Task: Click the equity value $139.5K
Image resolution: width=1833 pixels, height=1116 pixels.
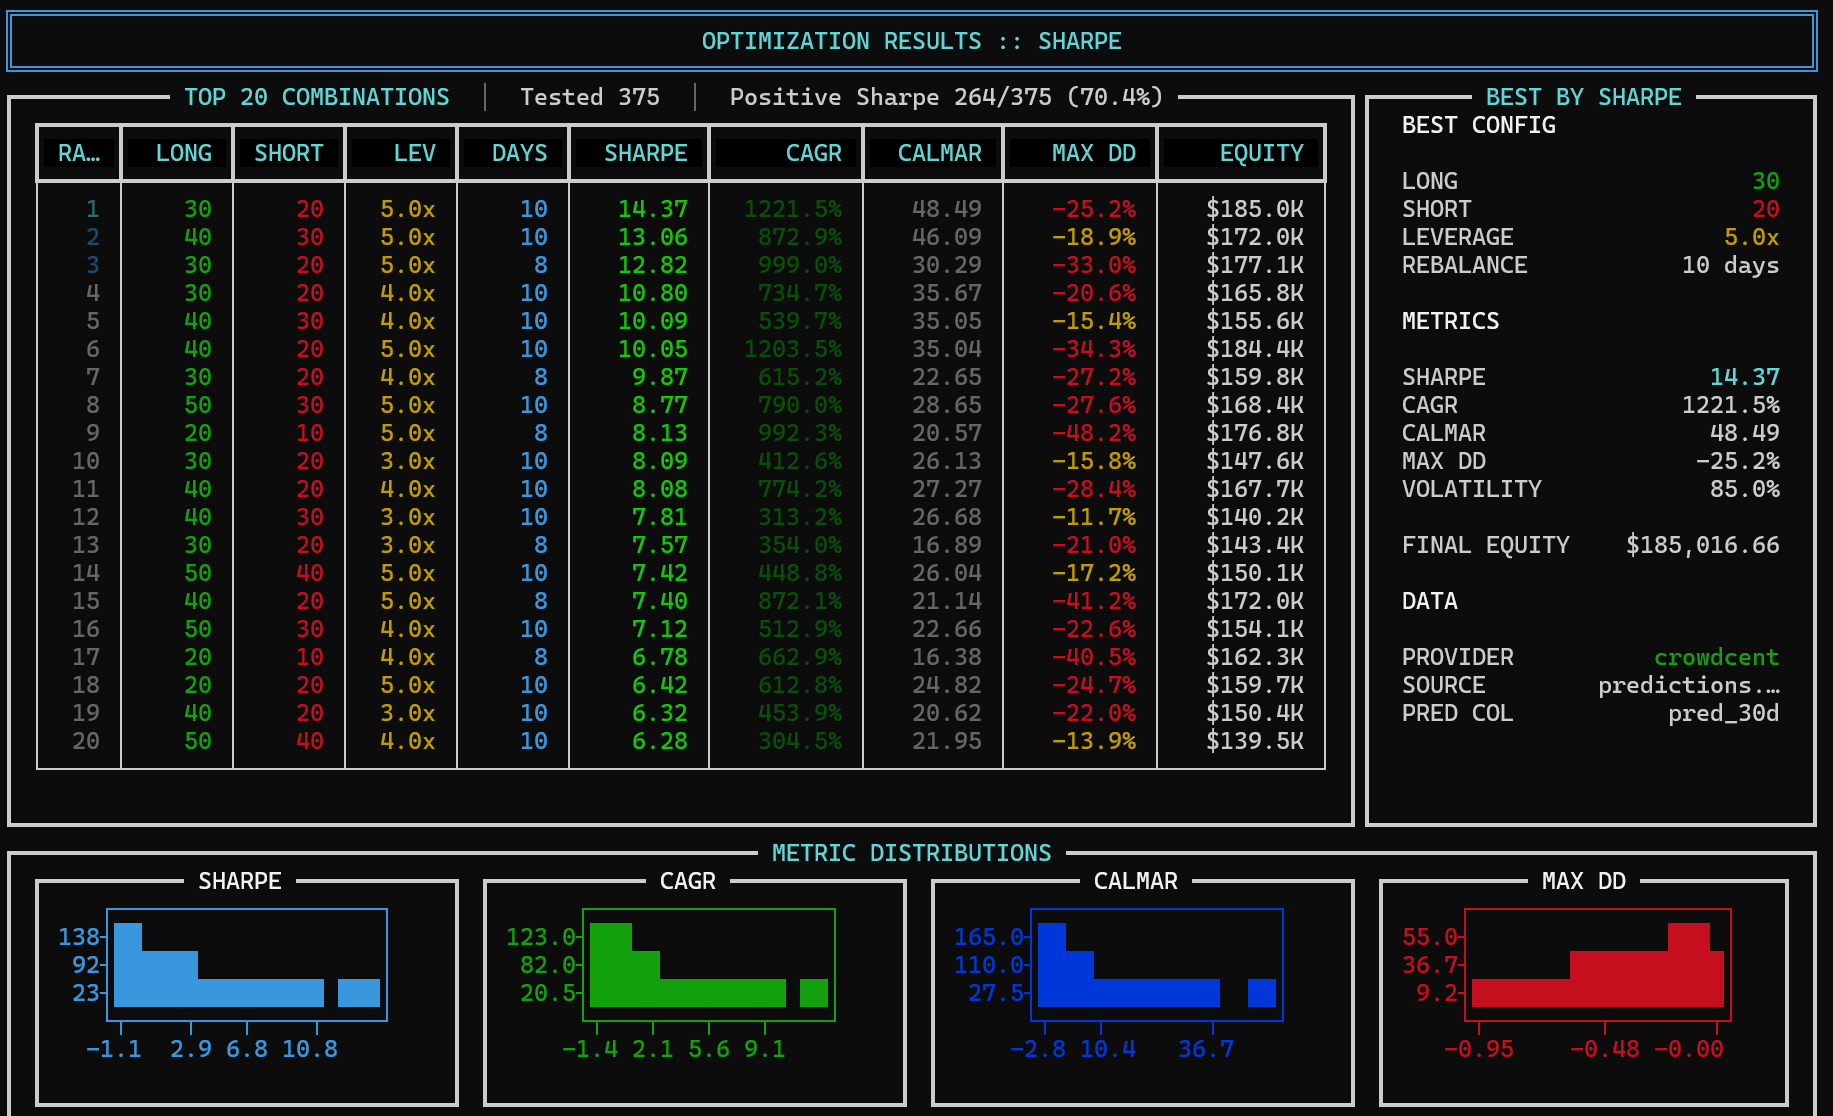Action: pyautogui.click(x=1254, y=741)
